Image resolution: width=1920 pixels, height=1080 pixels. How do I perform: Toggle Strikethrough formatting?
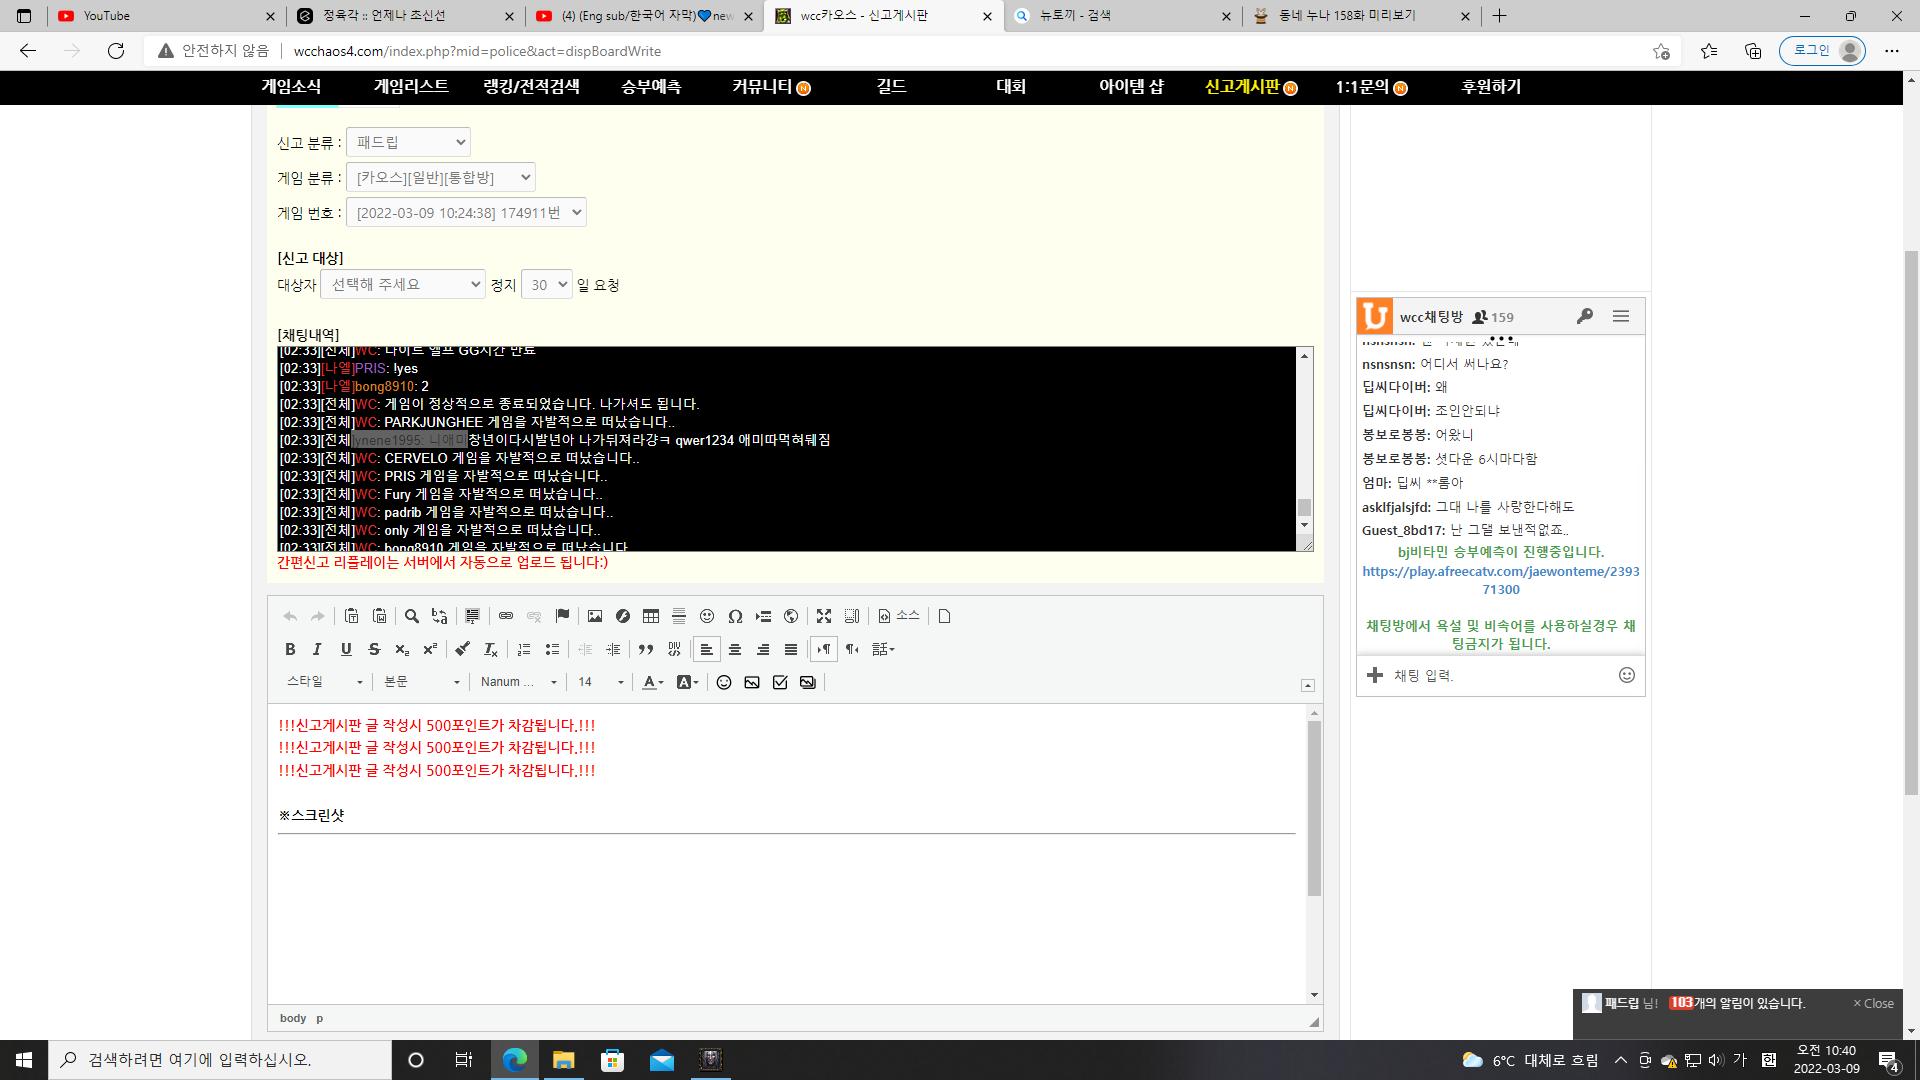374,649
